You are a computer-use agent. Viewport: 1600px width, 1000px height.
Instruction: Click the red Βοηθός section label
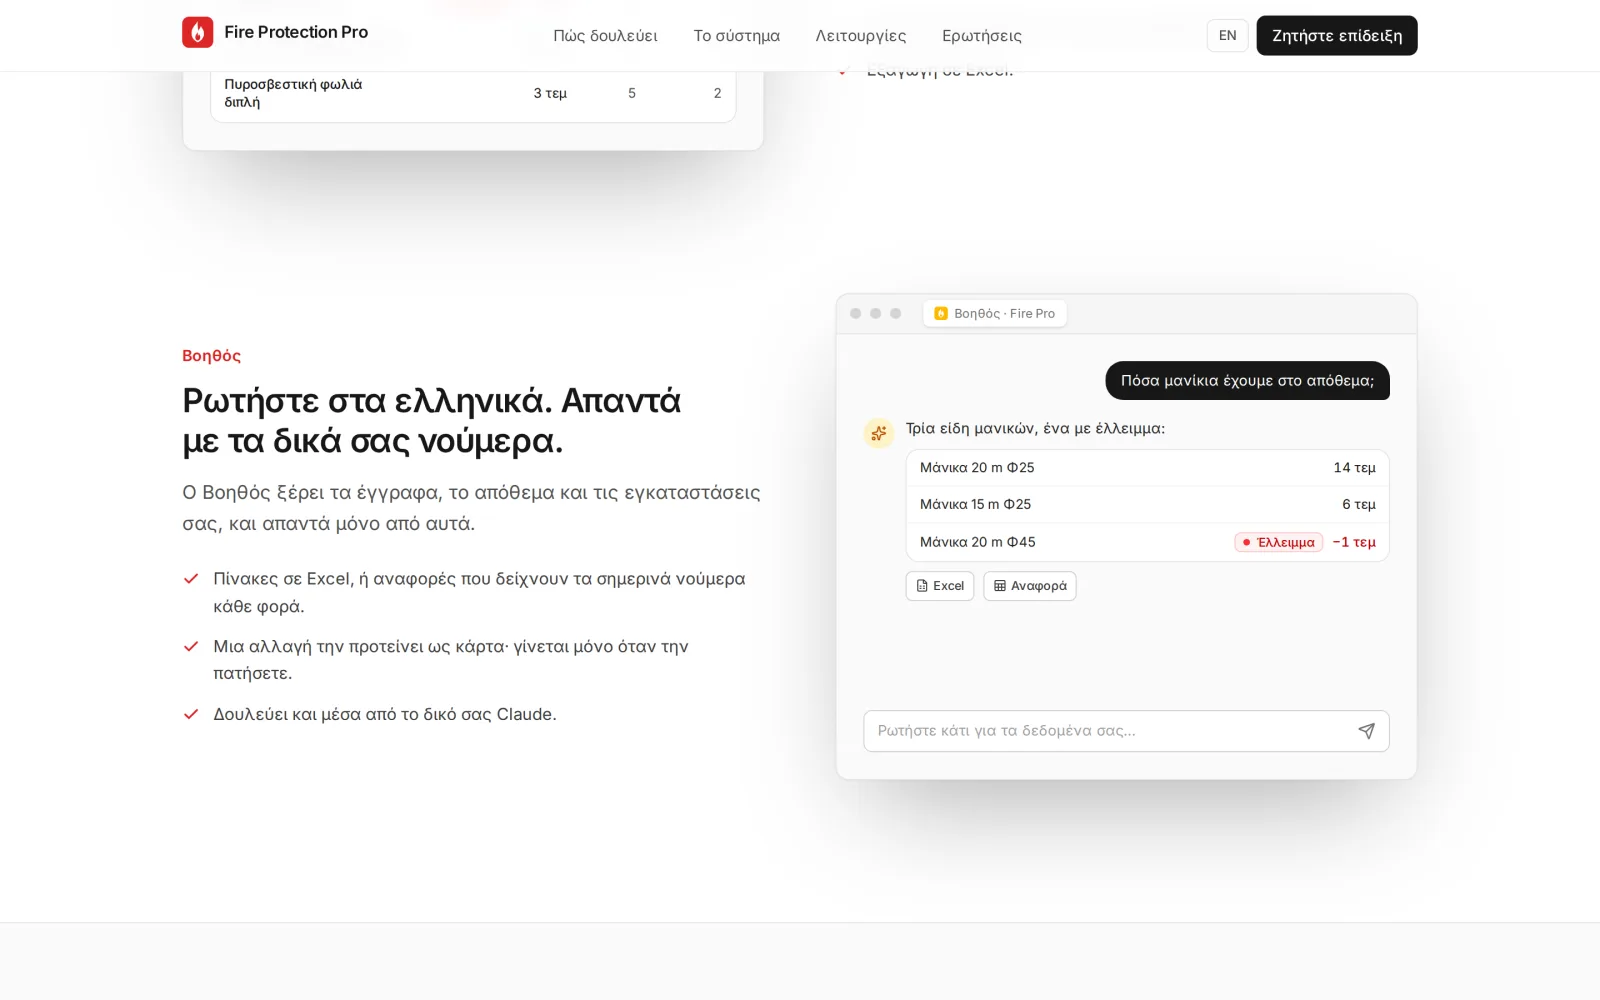click(211, 356)
